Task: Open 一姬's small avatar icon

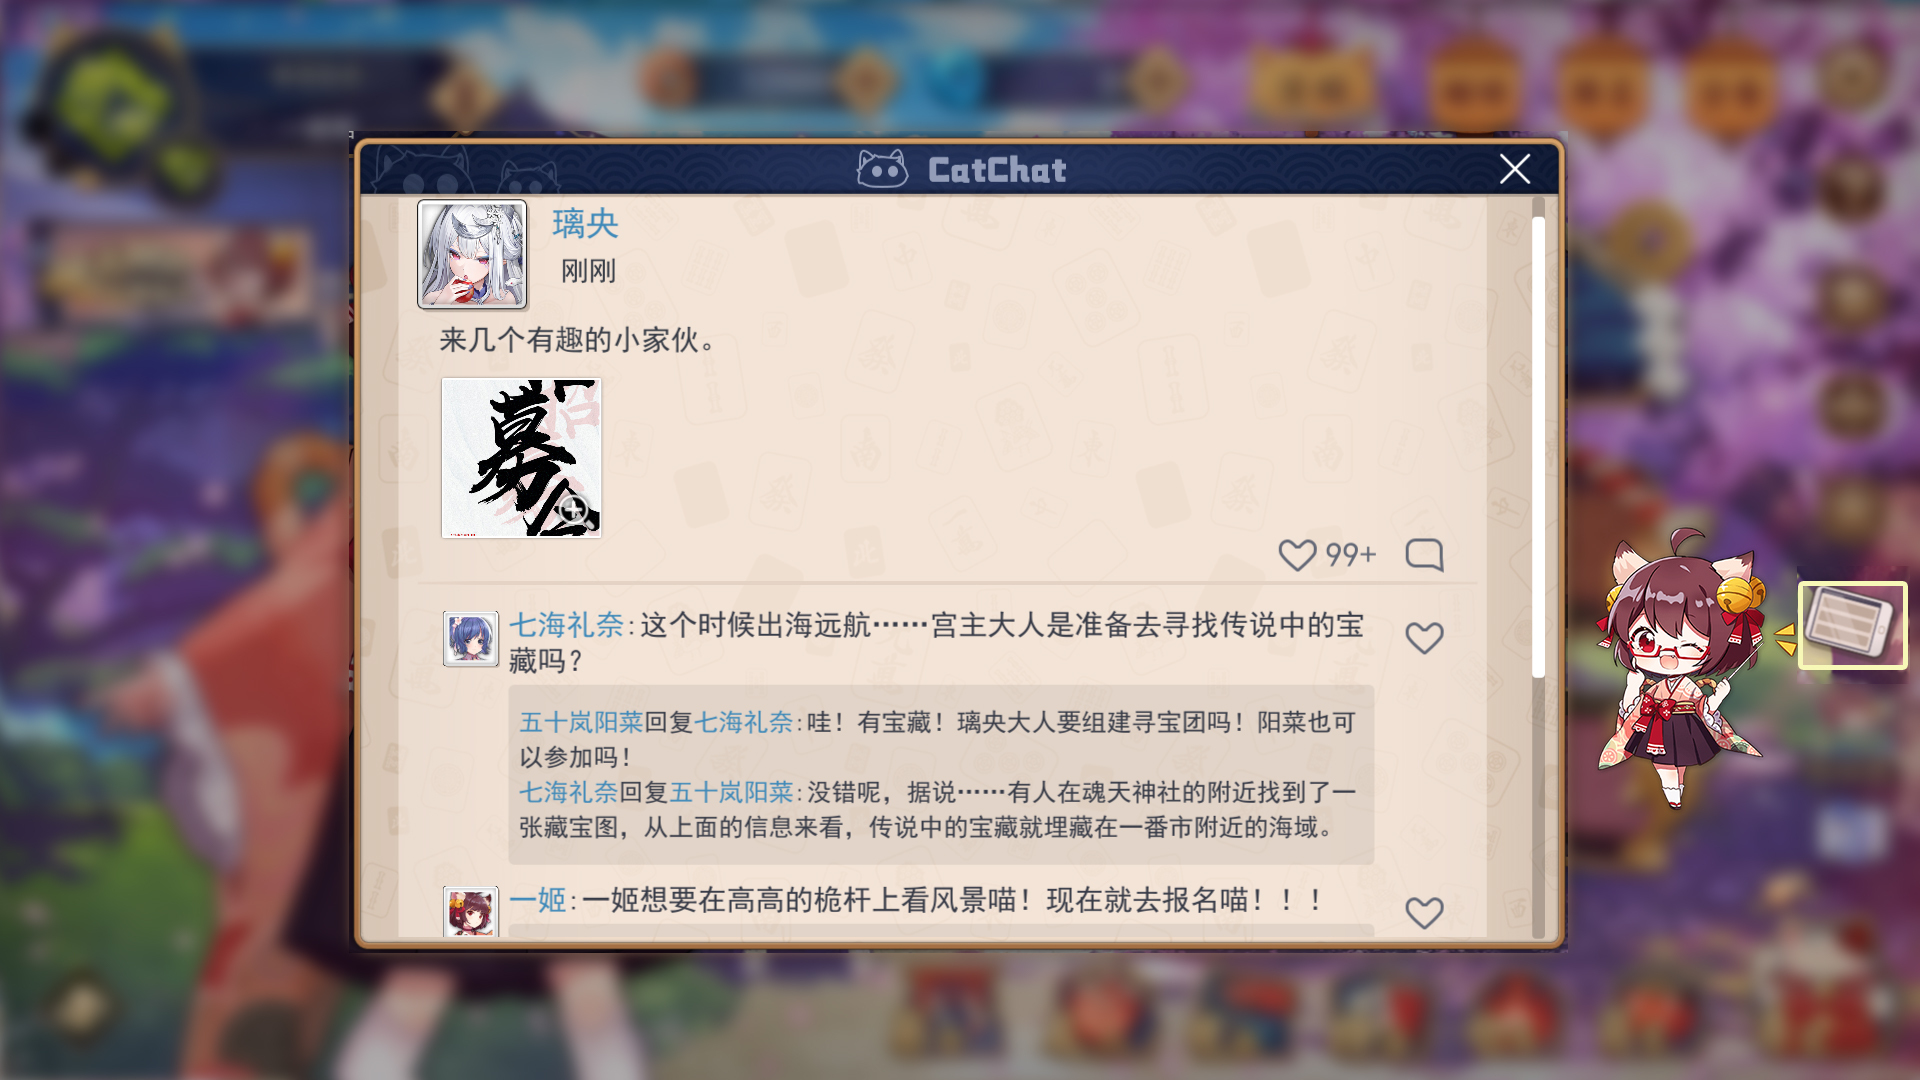Action: pos(471,911)
